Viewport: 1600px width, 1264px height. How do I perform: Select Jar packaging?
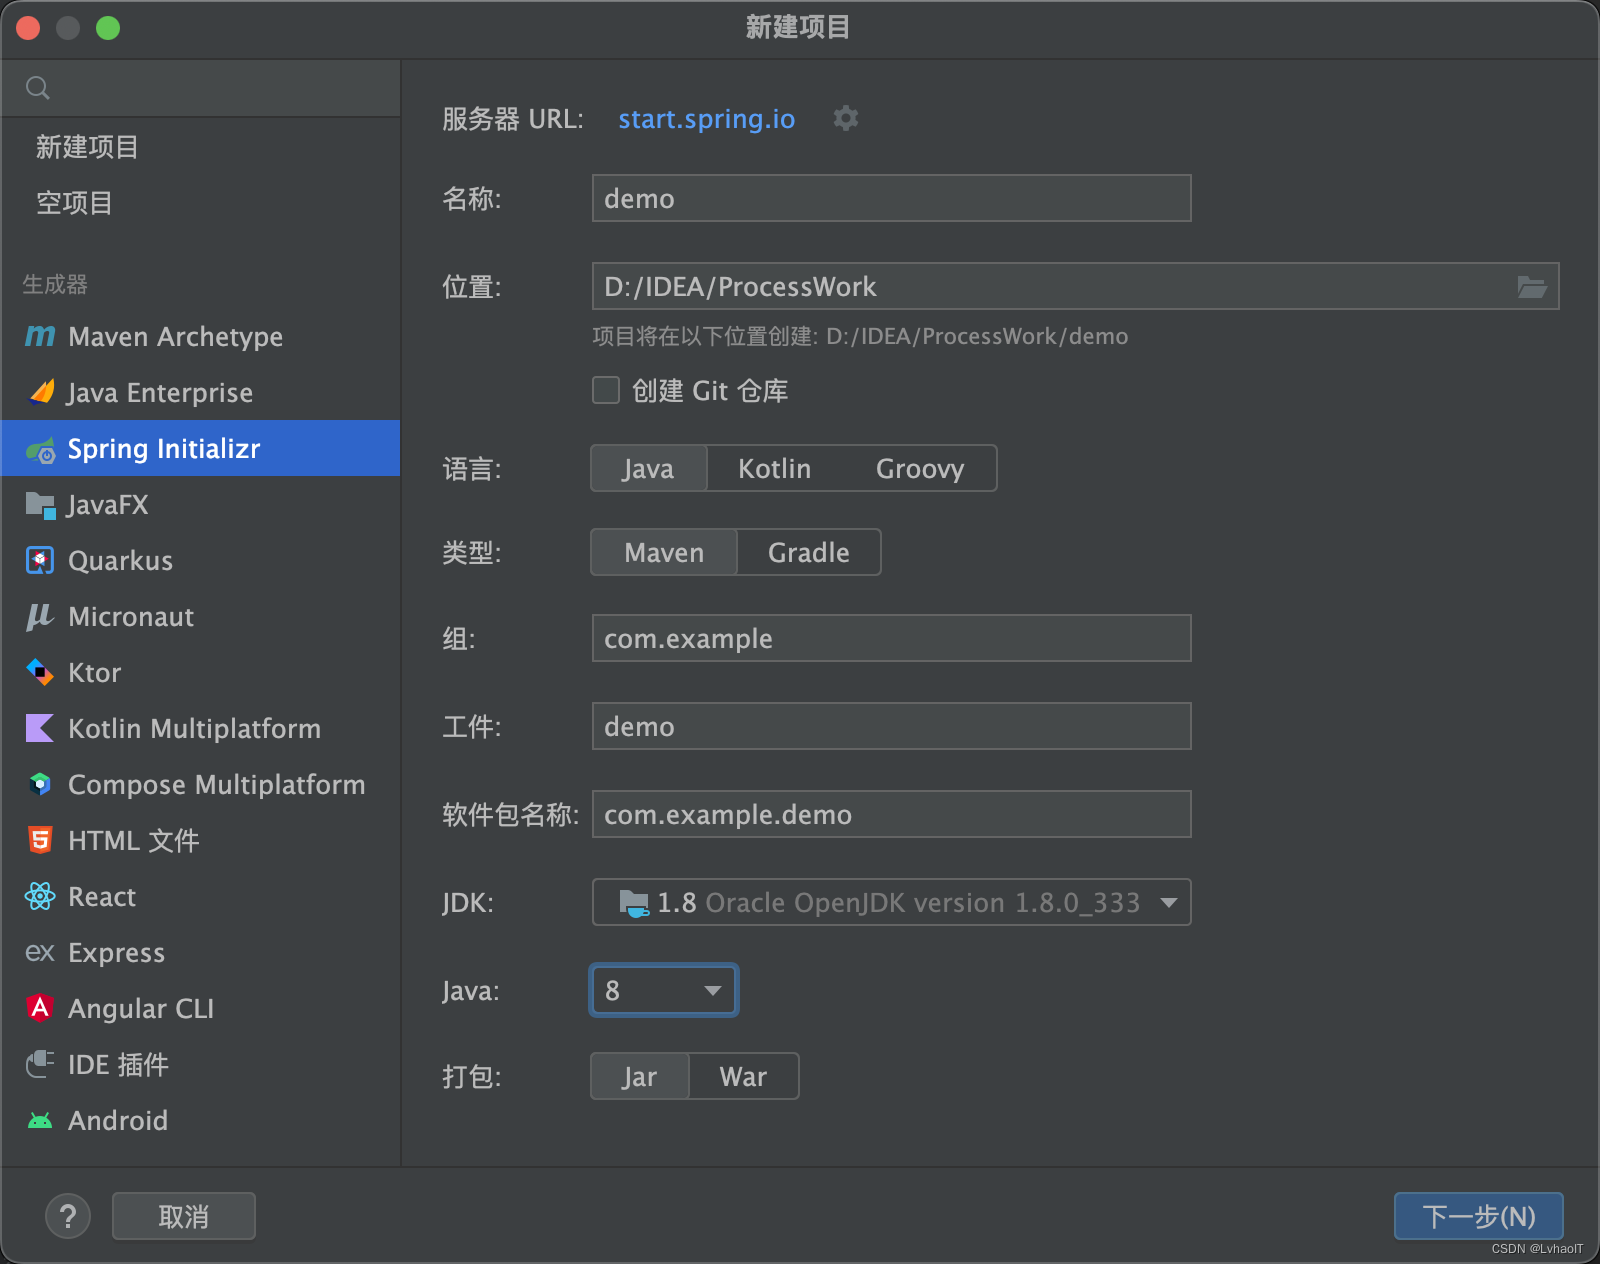click(640, 1076)
